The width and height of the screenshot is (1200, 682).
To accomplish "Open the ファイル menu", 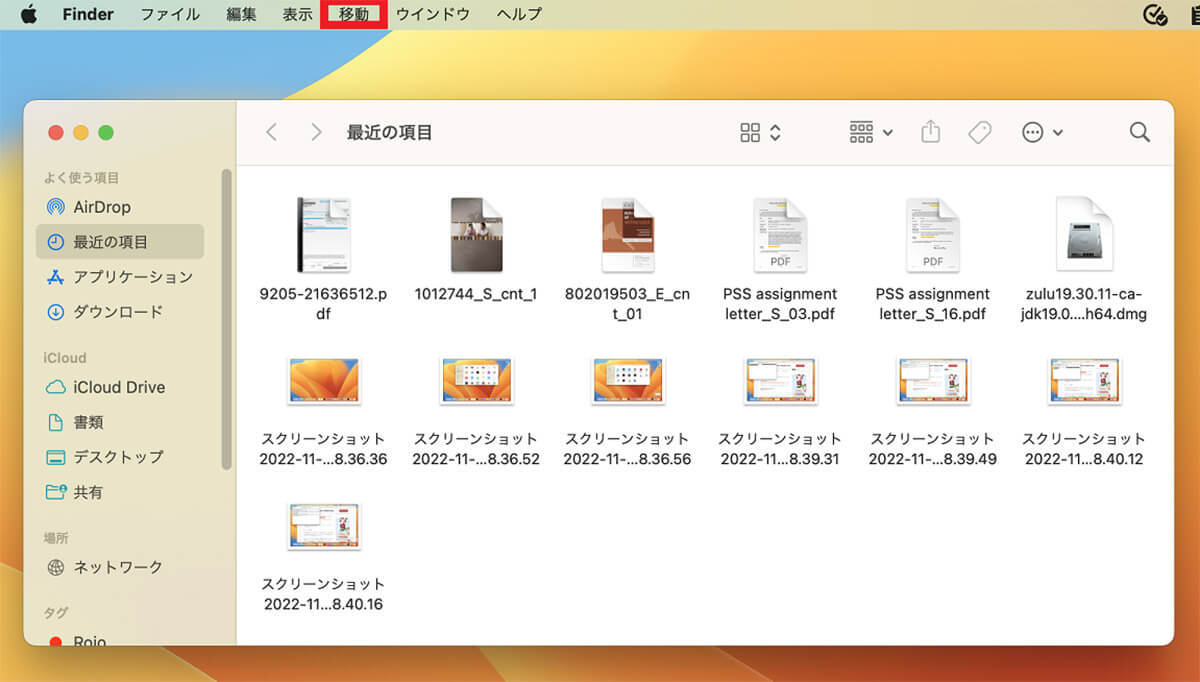I will tap(170, 14).
